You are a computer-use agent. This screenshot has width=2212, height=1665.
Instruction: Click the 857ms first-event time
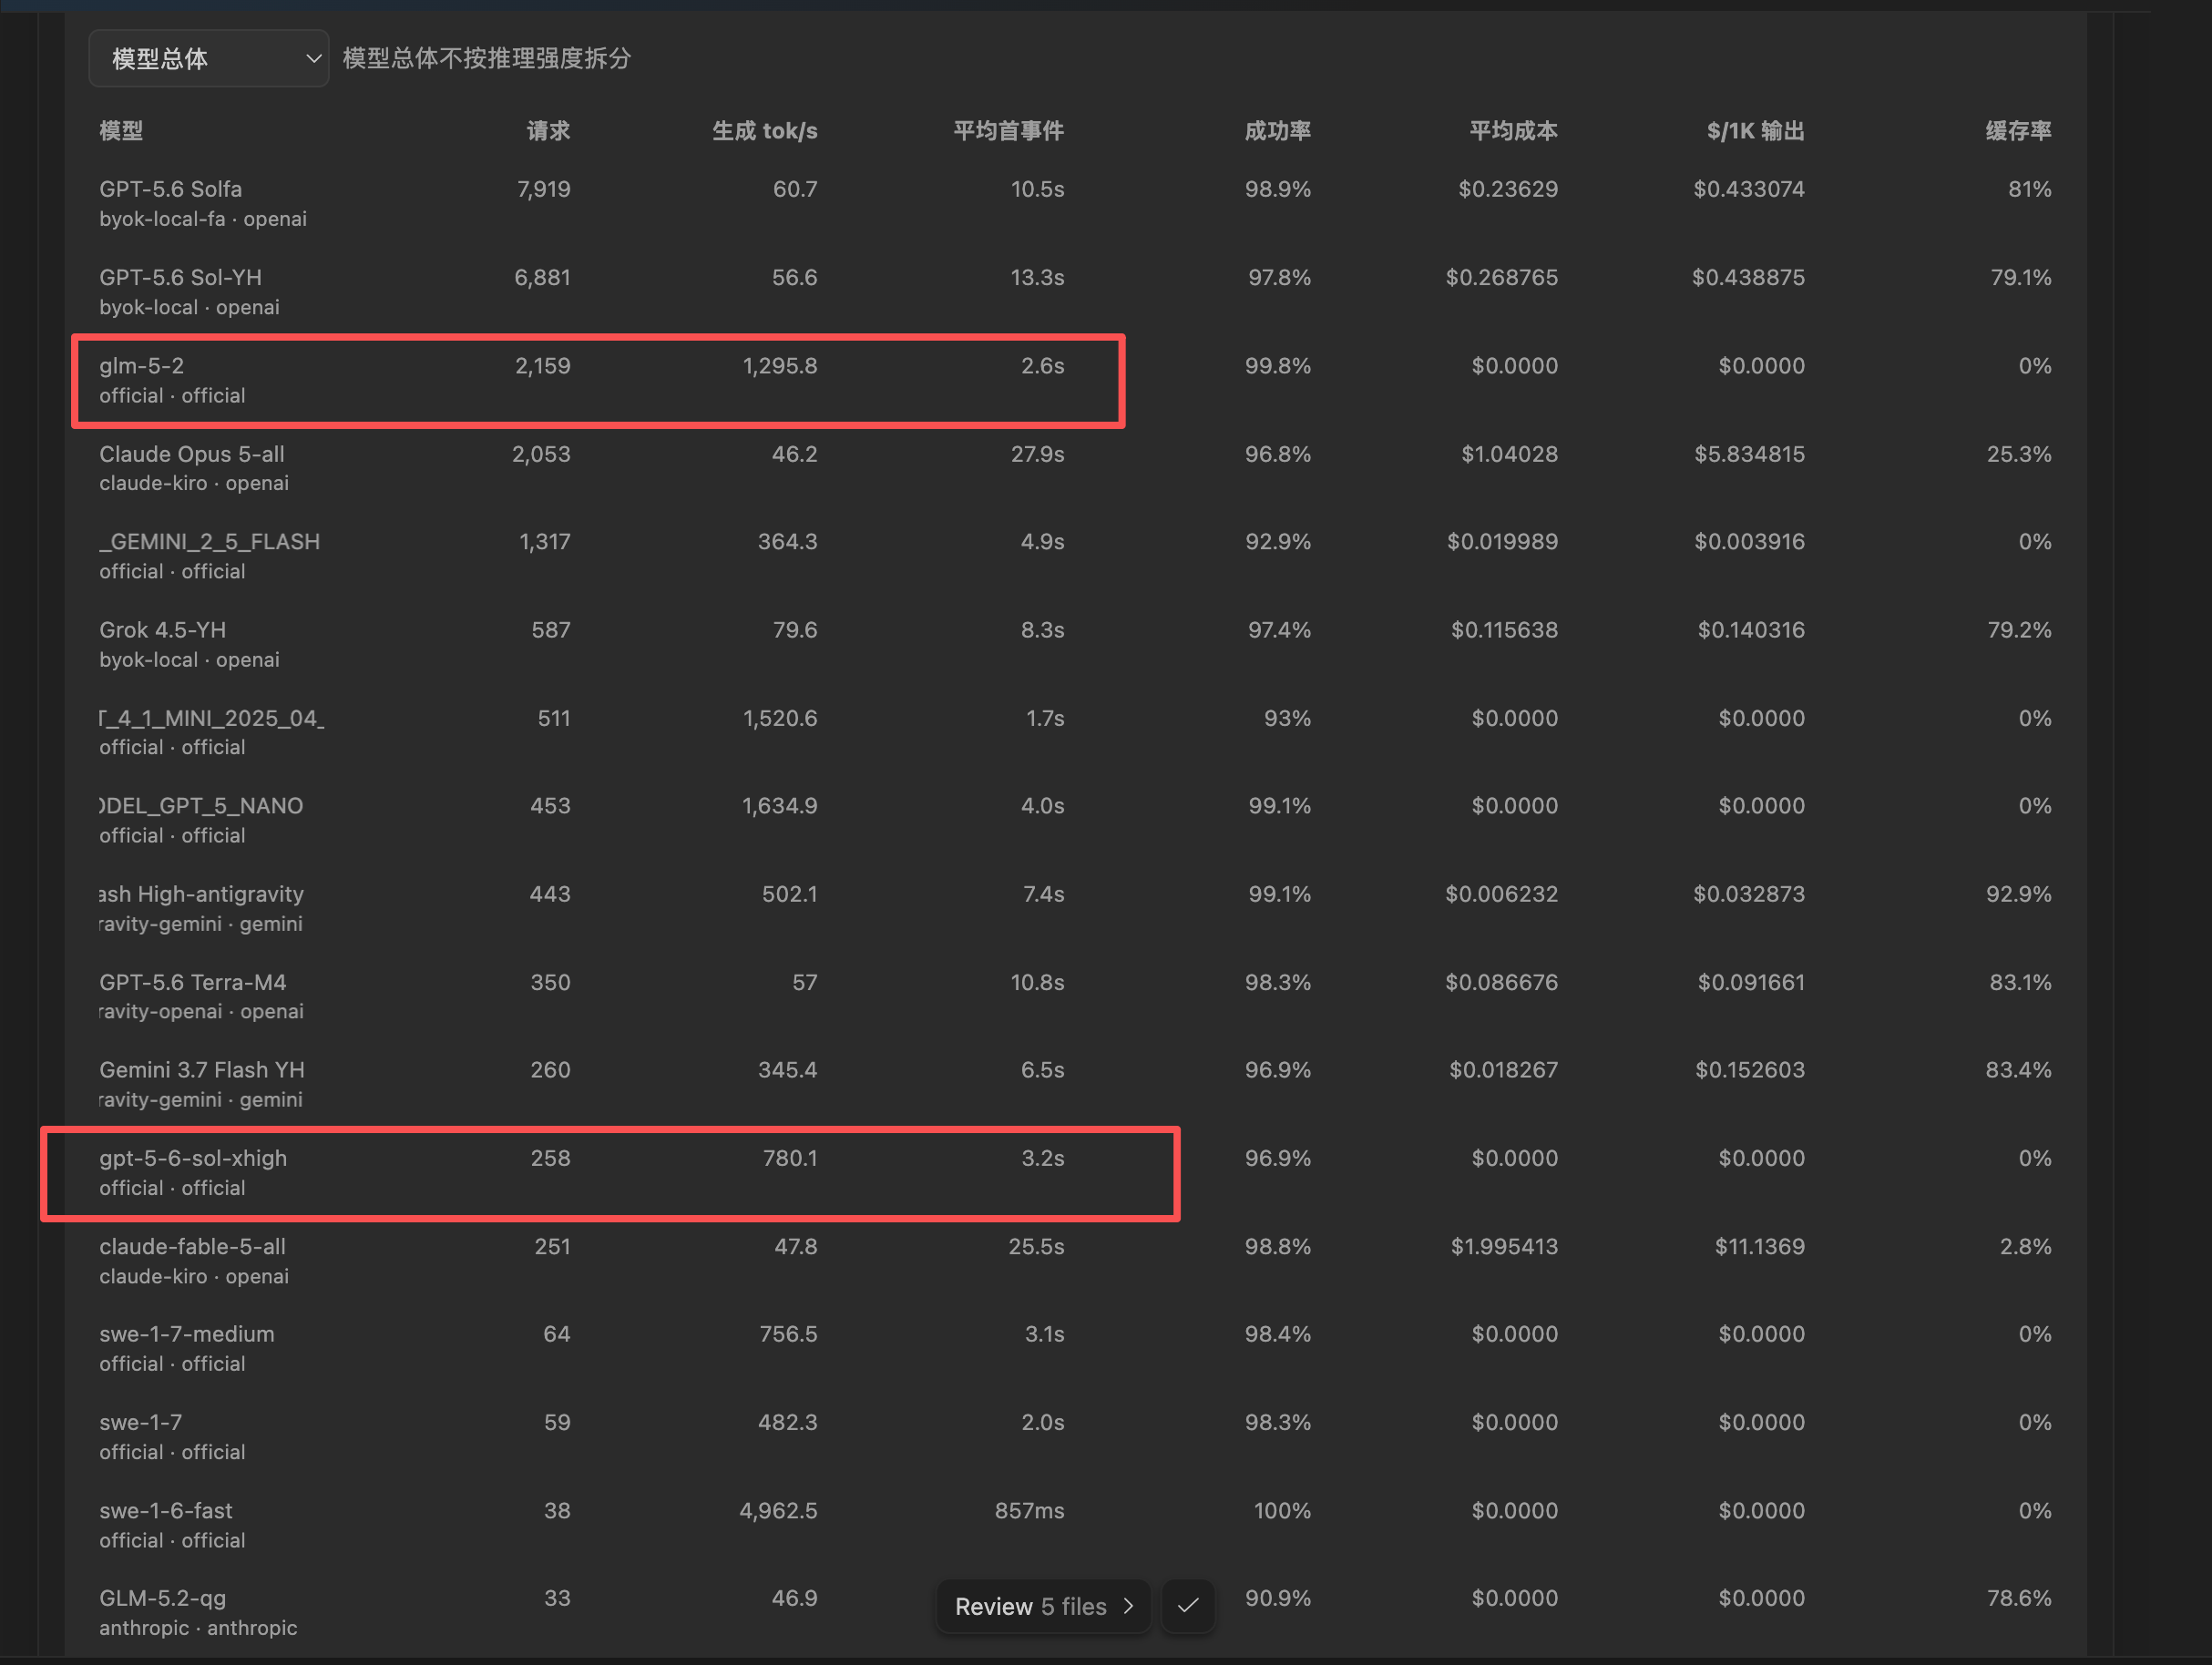click(1029, 1511)
